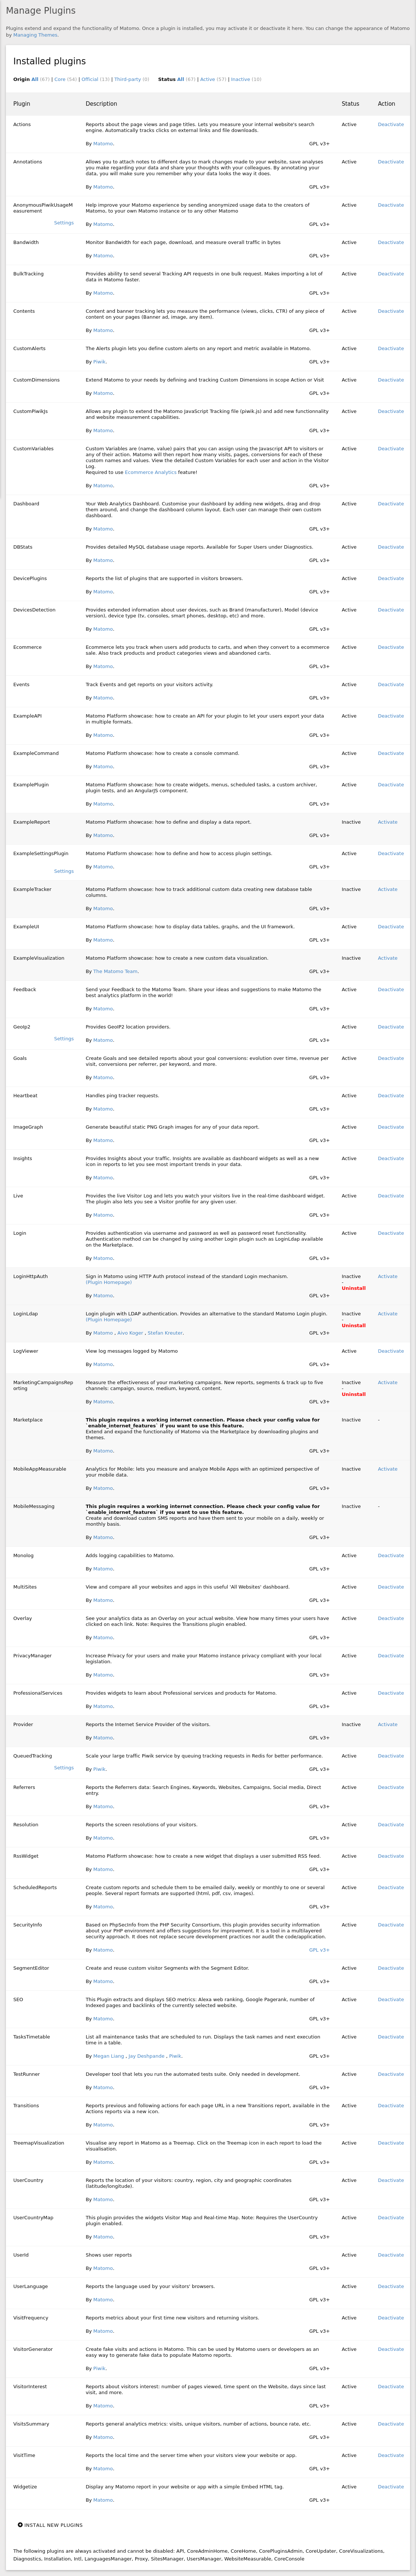Deactivate the Dashboard plugin

pyautogui.click(x=390, y=503)
